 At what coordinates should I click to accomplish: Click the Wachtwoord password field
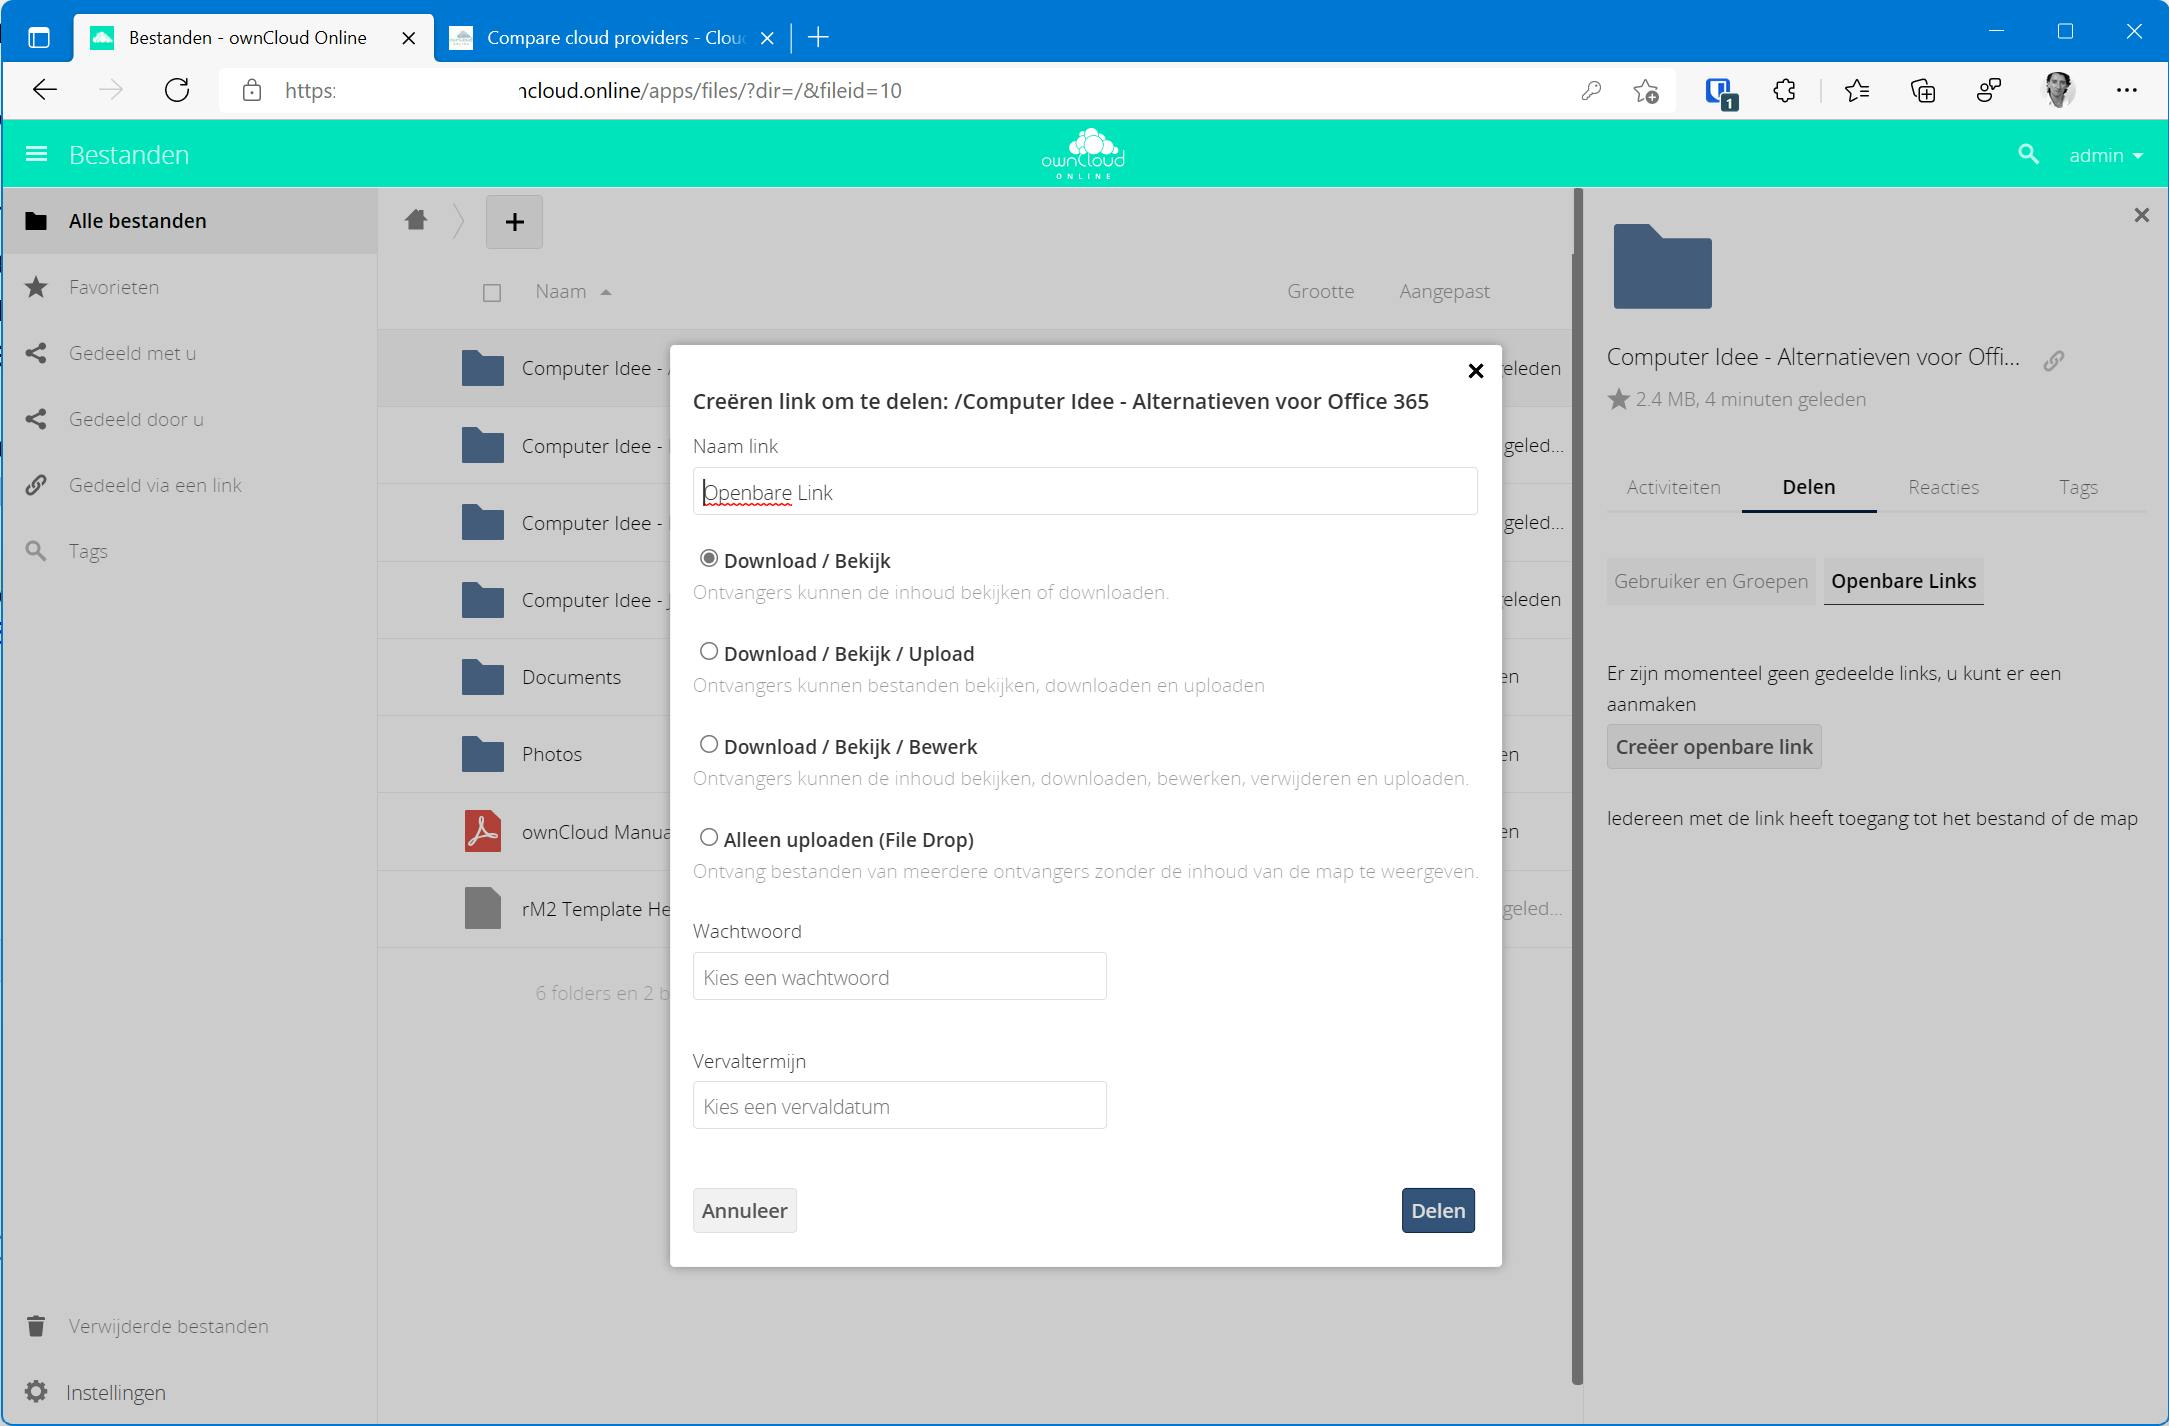tap(899, 977)
